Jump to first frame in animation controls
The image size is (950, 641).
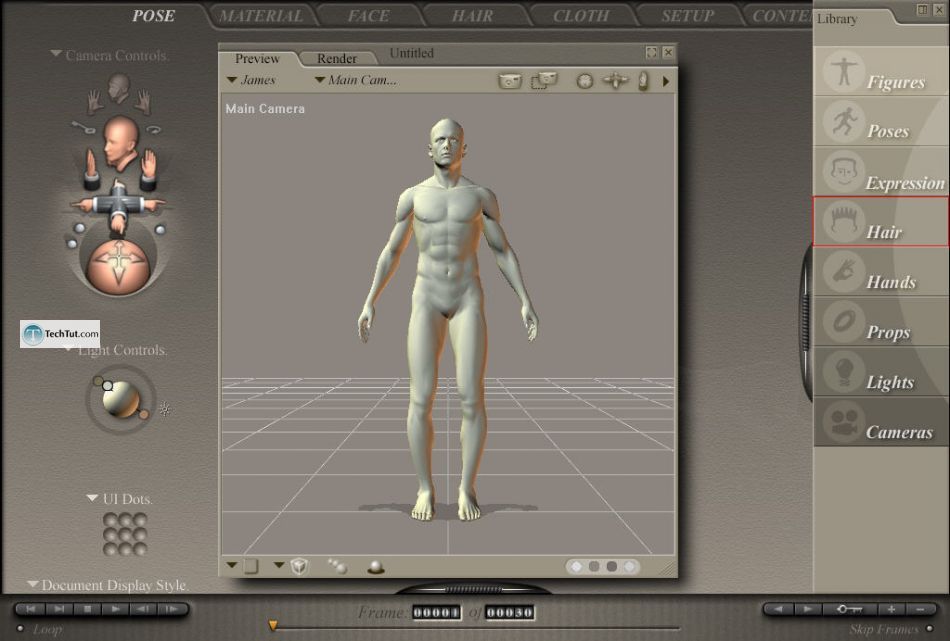[32, 609]
